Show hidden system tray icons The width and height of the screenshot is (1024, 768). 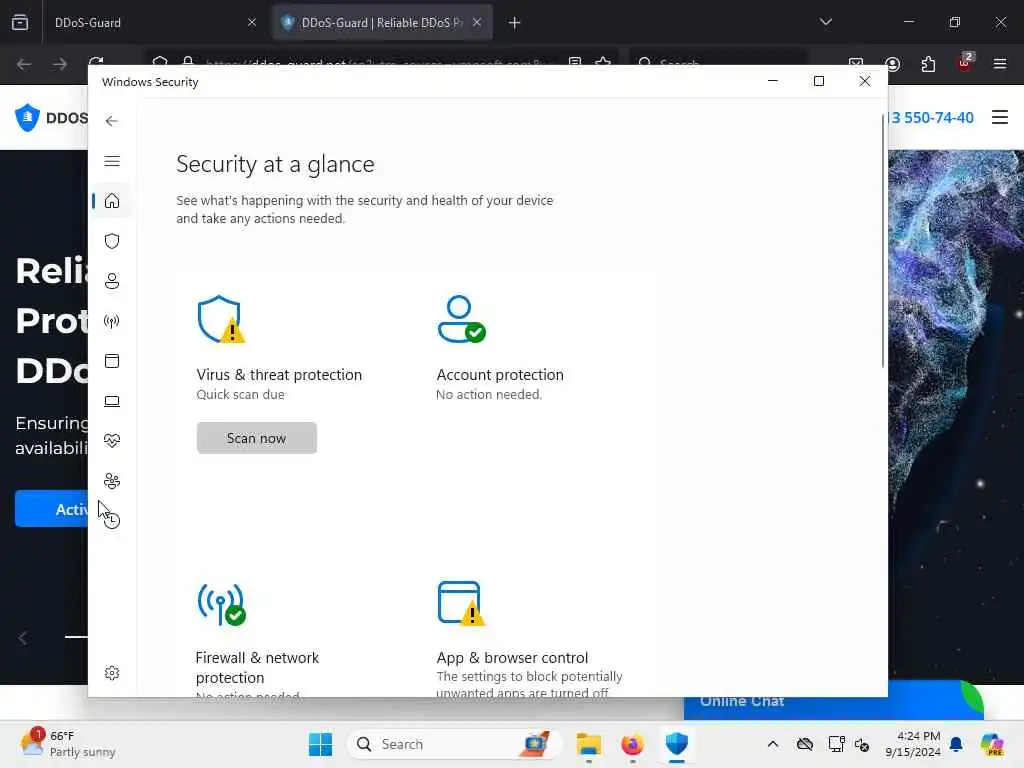click(773, 744)
